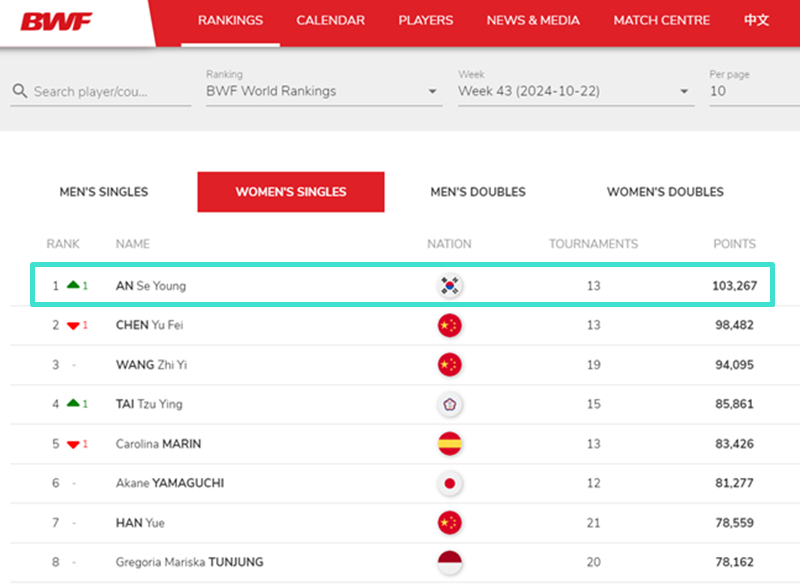
Task: Click China flag in Chen Yu Fei row
Action: click(x=450, y=325)
